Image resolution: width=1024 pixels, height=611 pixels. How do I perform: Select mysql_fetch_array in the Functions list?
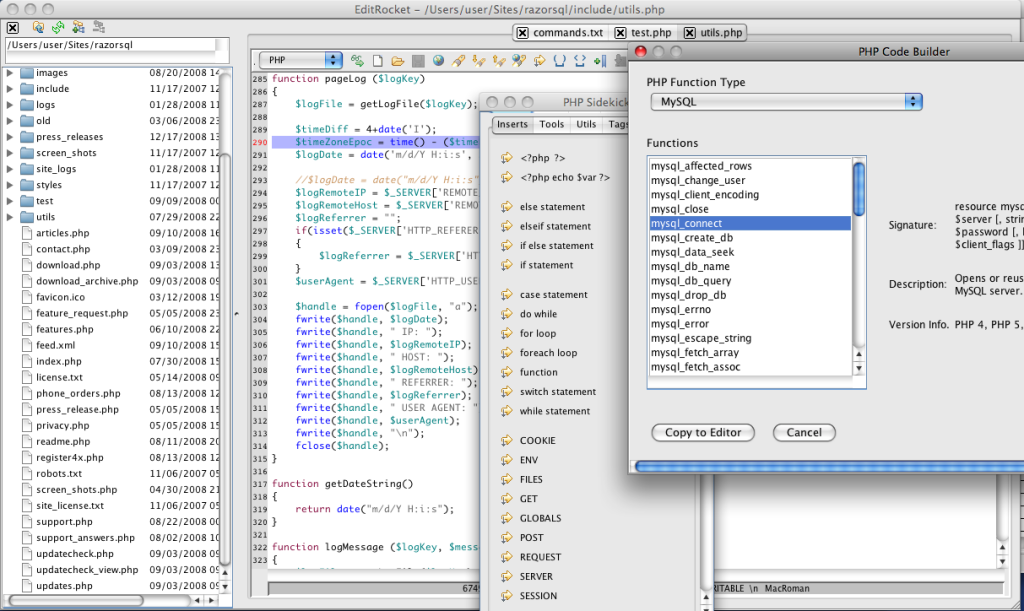point(694,353)
